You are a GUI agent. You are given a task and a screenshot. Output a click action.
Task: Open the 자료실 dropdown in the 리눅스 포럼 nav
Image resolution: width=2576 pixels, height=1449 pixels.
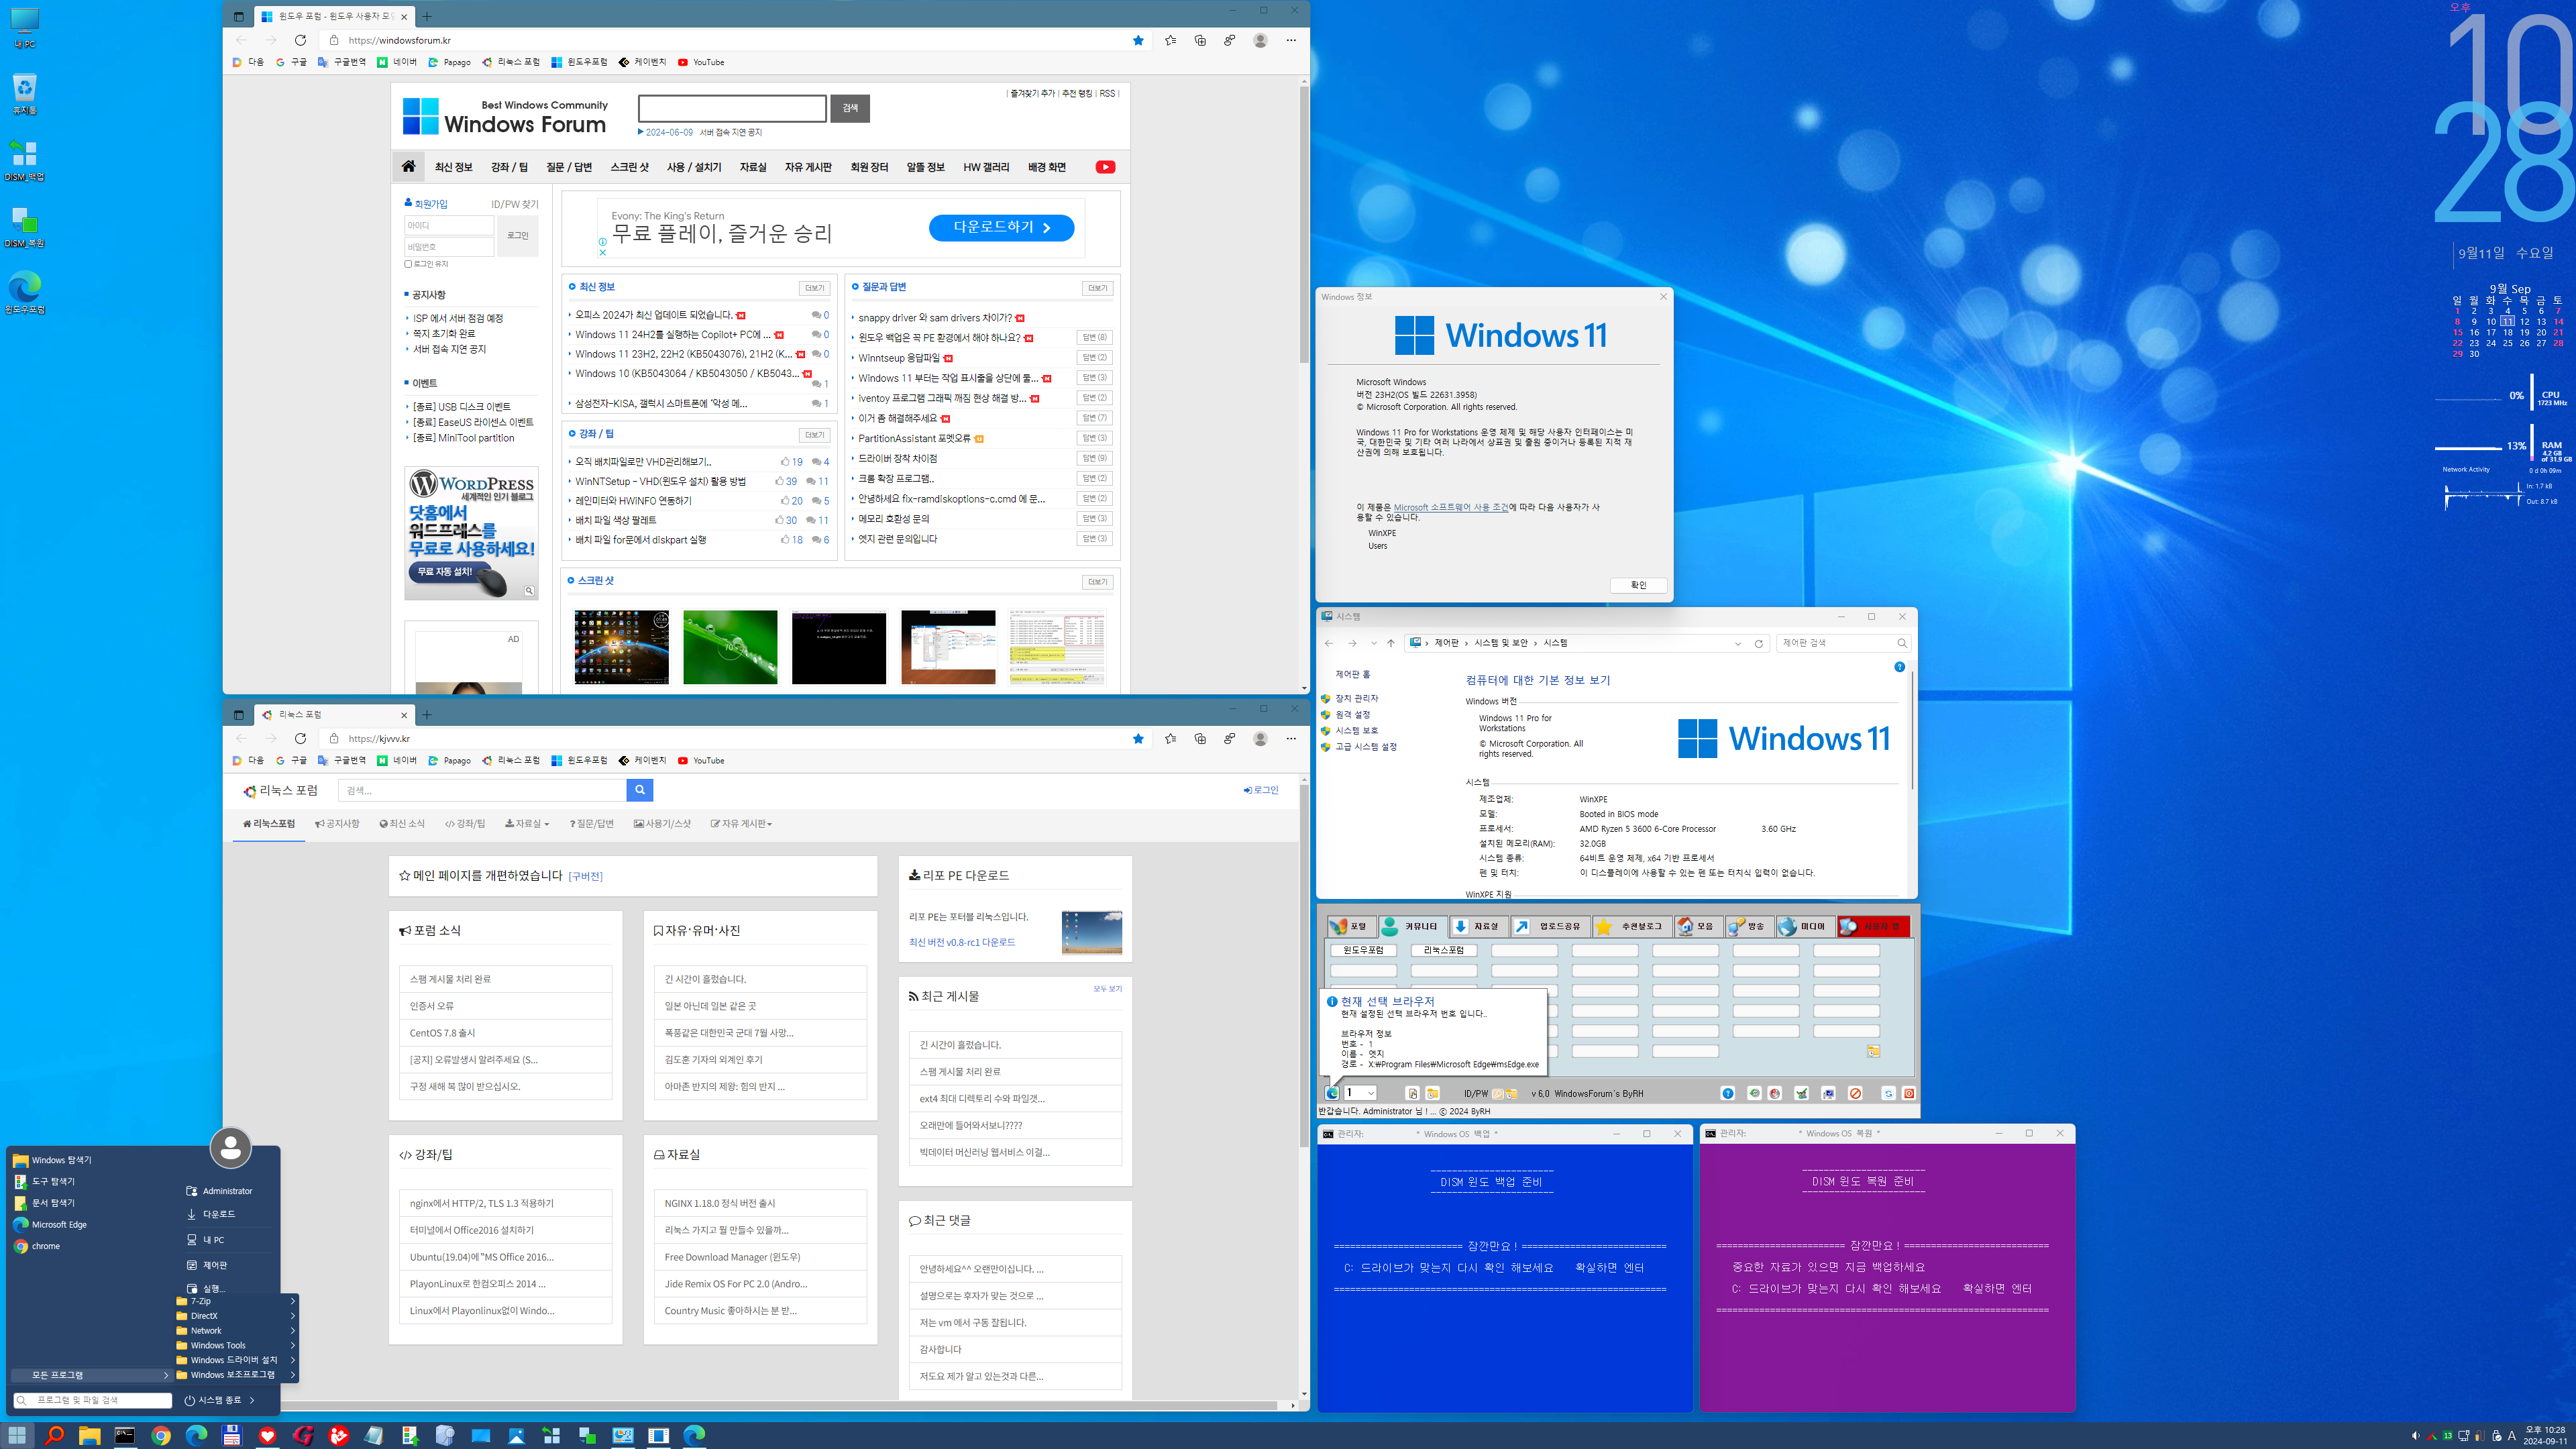point(527,824)
